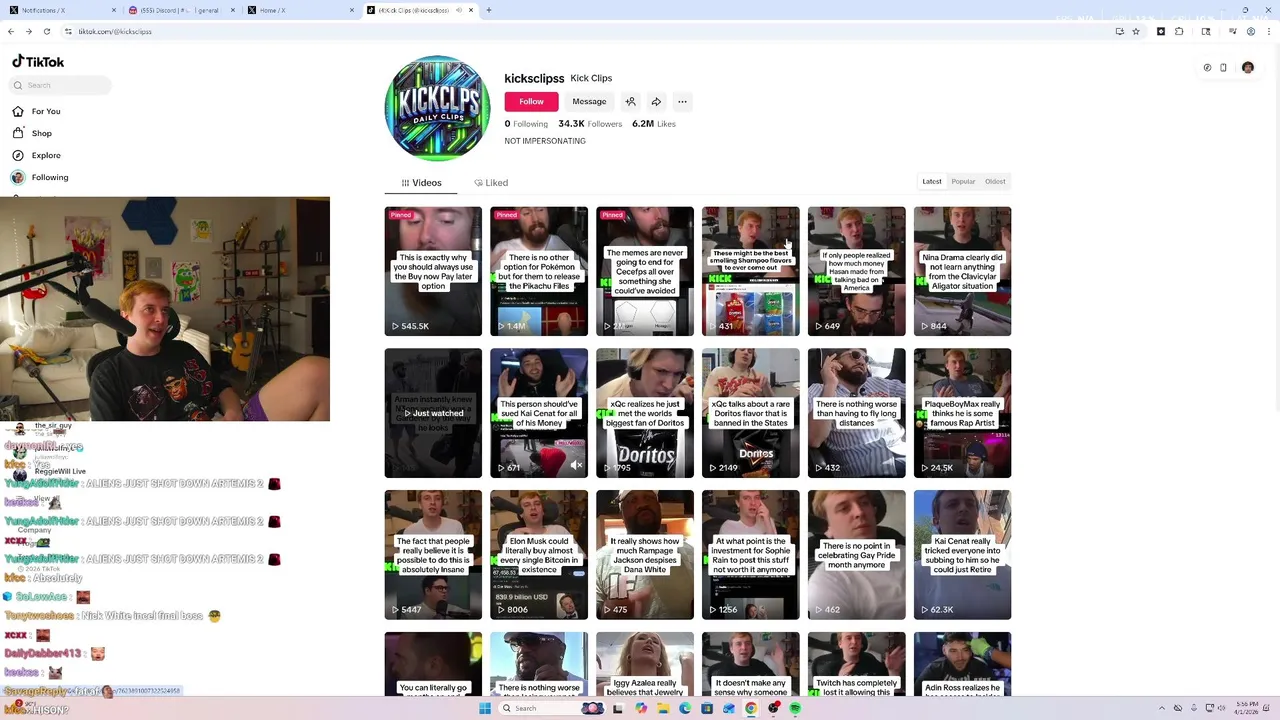Open the For You feed
This screenshot has width=1280, height=720.
36,111
